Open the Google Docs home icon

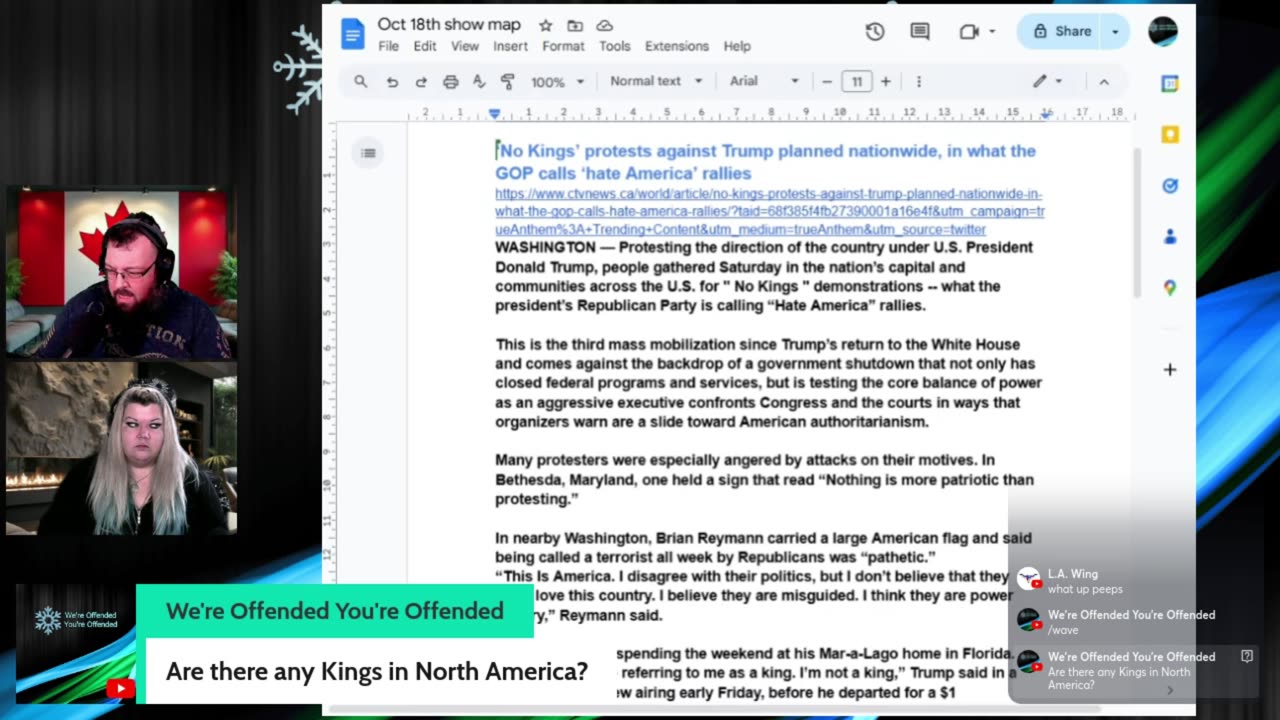(353, 33)
